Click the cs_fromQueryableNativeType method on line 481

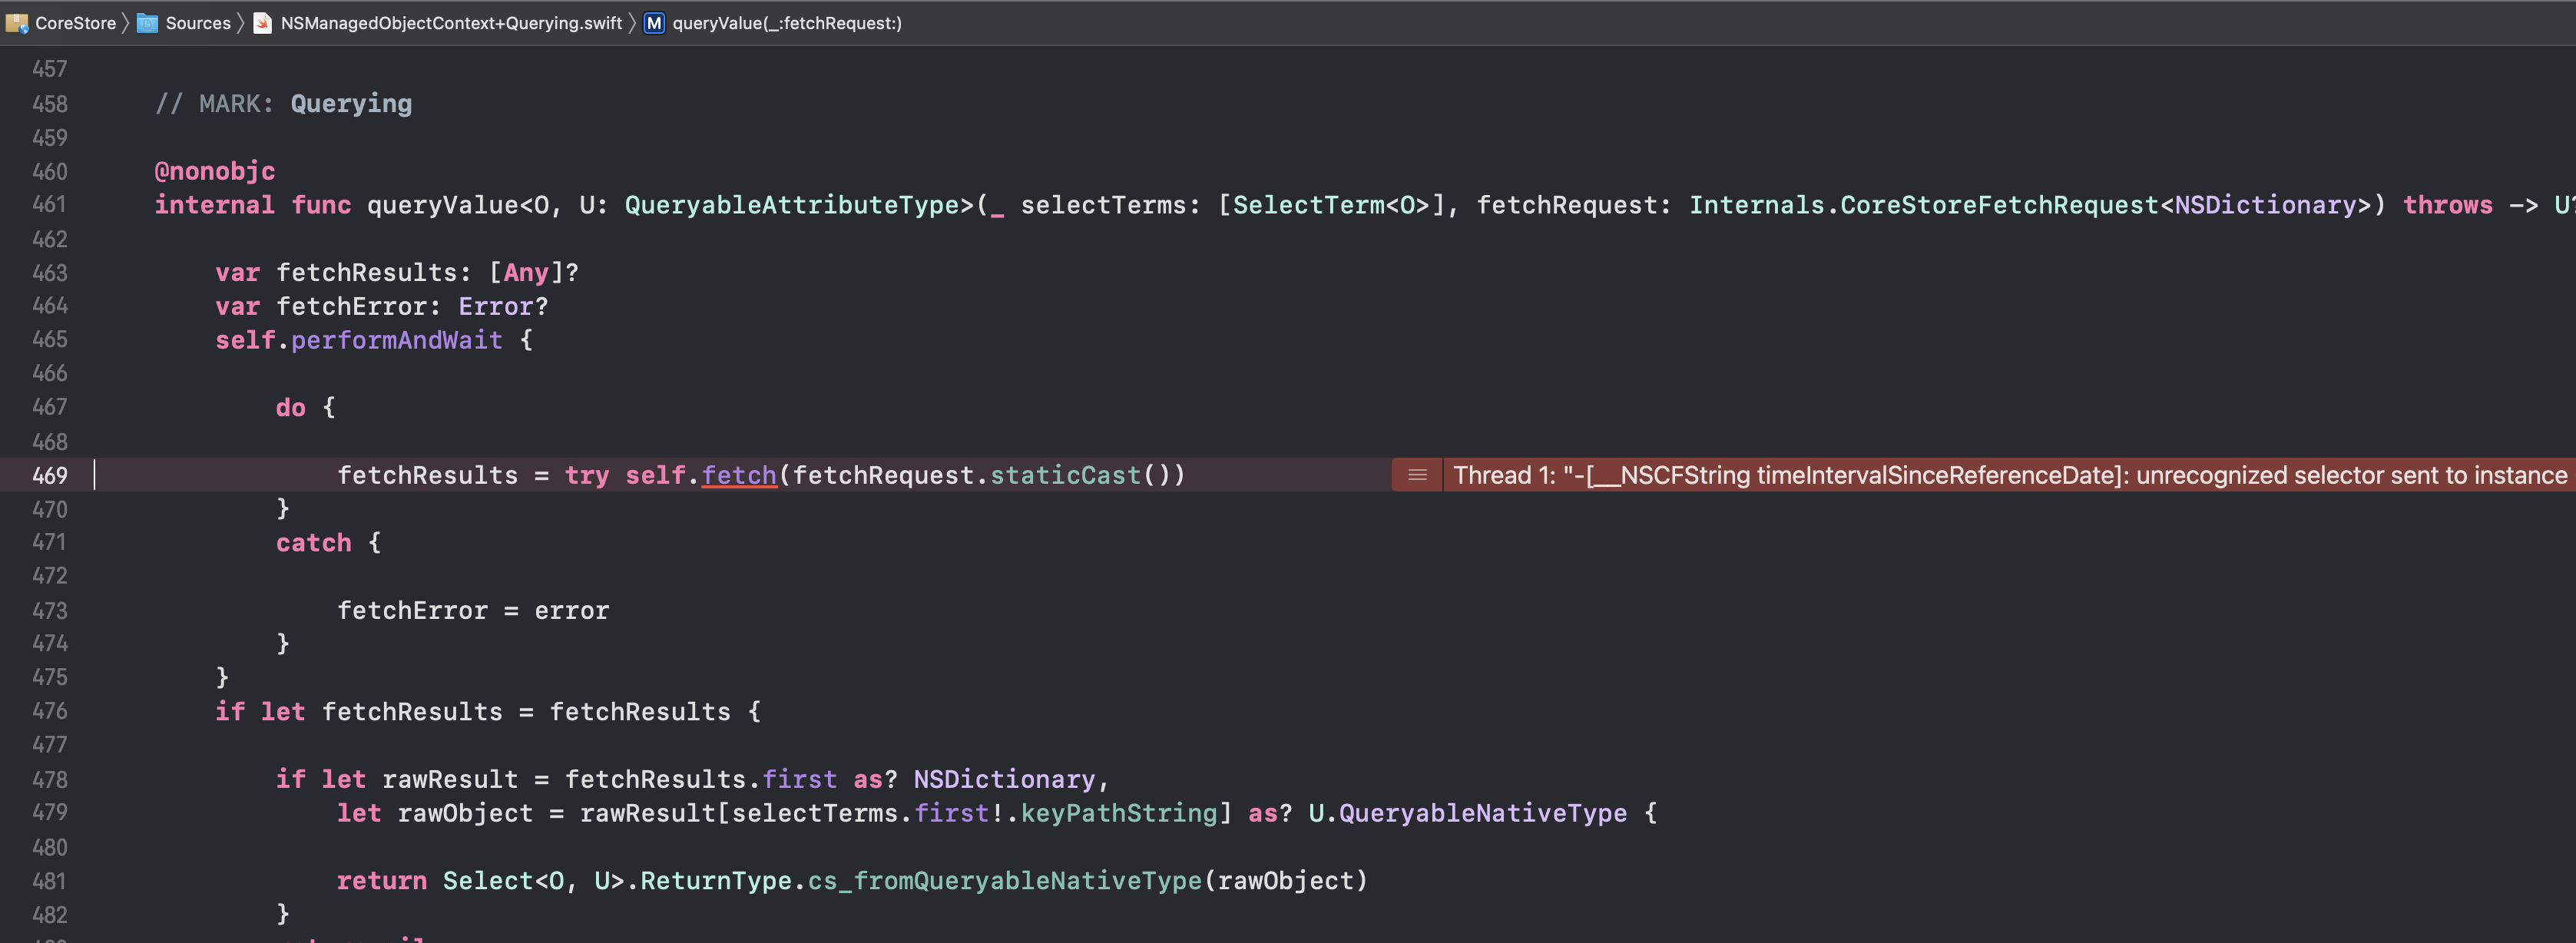point(1004,881)
